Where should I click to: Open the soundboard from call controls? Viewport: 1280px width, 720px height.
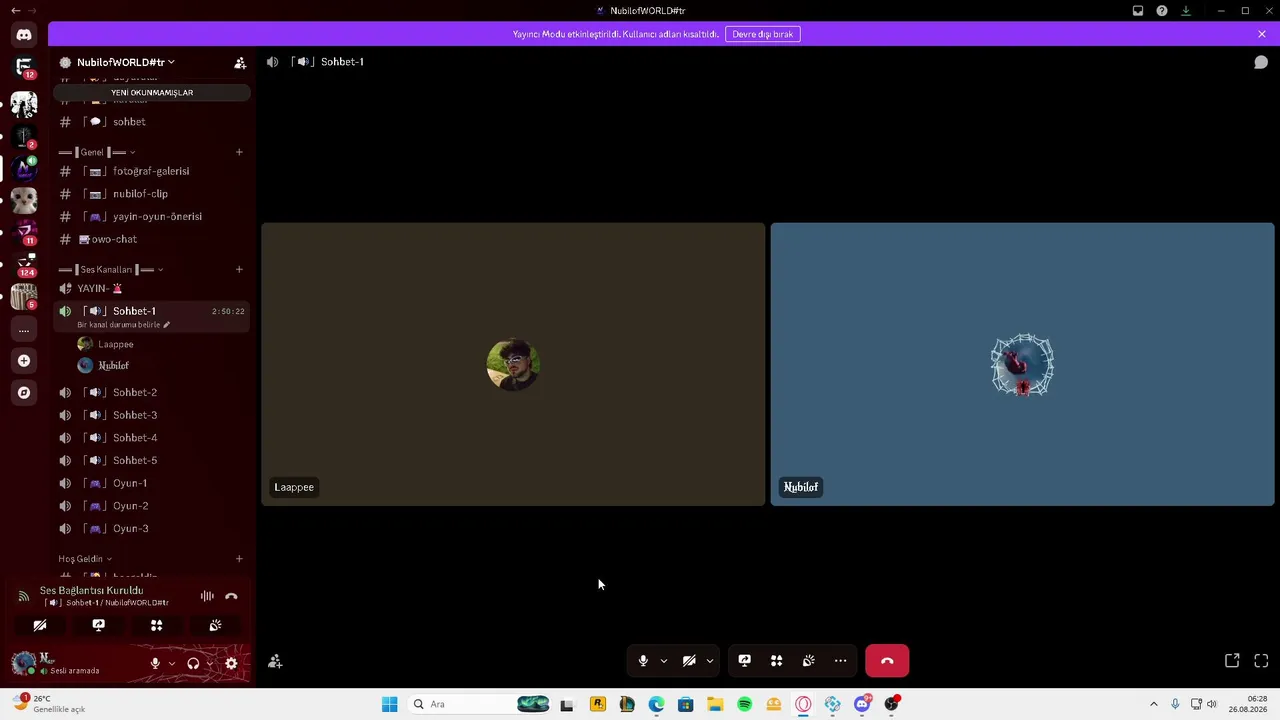(808, 661)
